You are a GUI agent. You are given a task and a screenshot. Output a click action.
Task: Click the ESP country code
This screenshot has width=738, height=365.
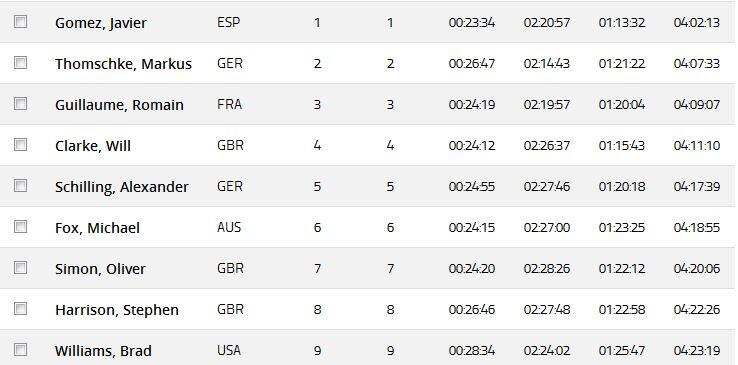point(229,23)
